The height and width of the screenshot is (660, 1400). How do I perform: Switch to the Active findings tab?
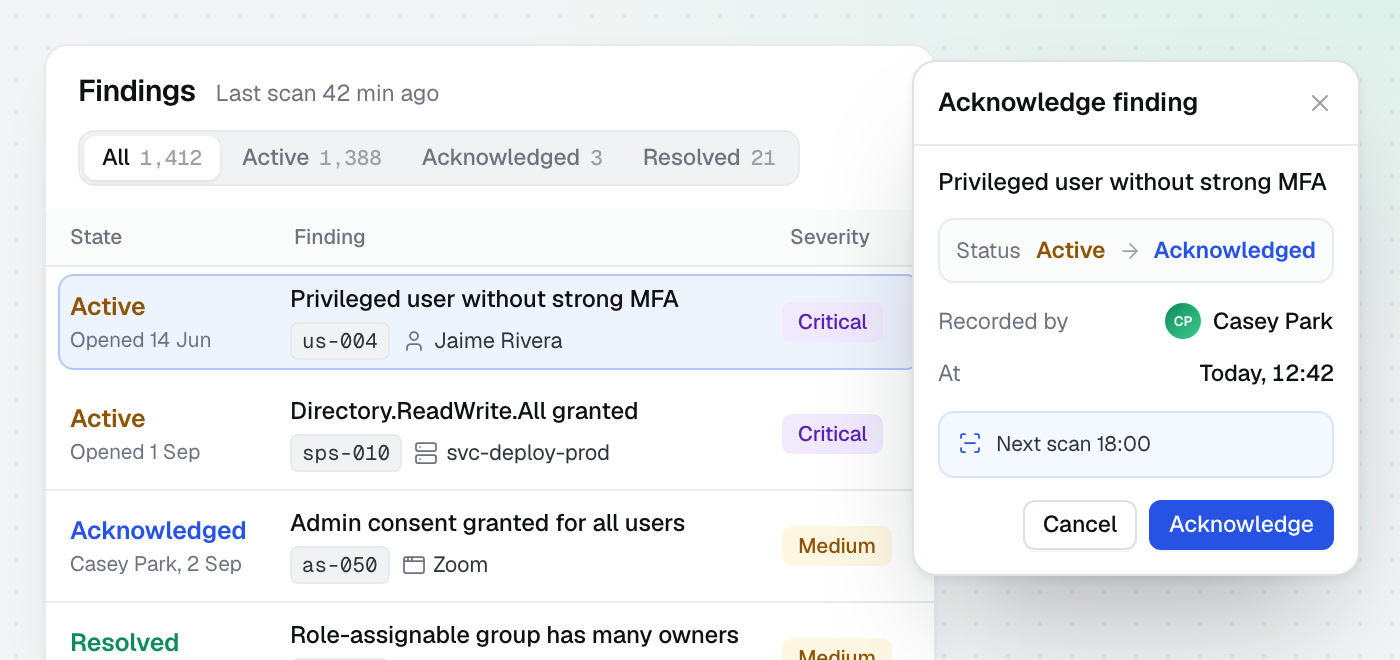pyautogui.click(x=312, y=158)
